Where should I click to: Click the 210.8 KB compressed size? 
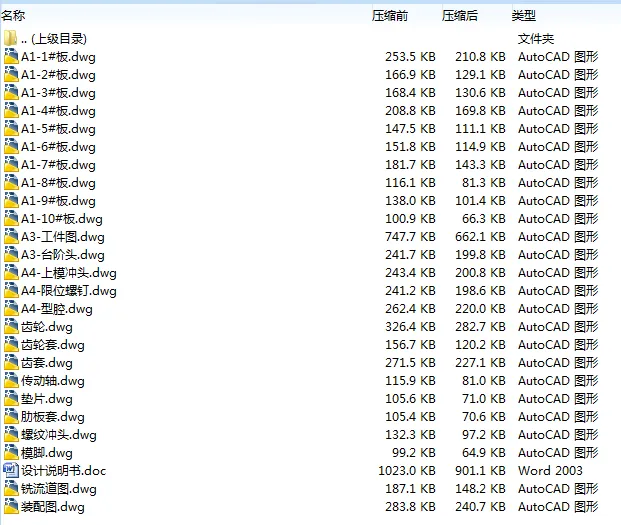click(x=480, y=57)
